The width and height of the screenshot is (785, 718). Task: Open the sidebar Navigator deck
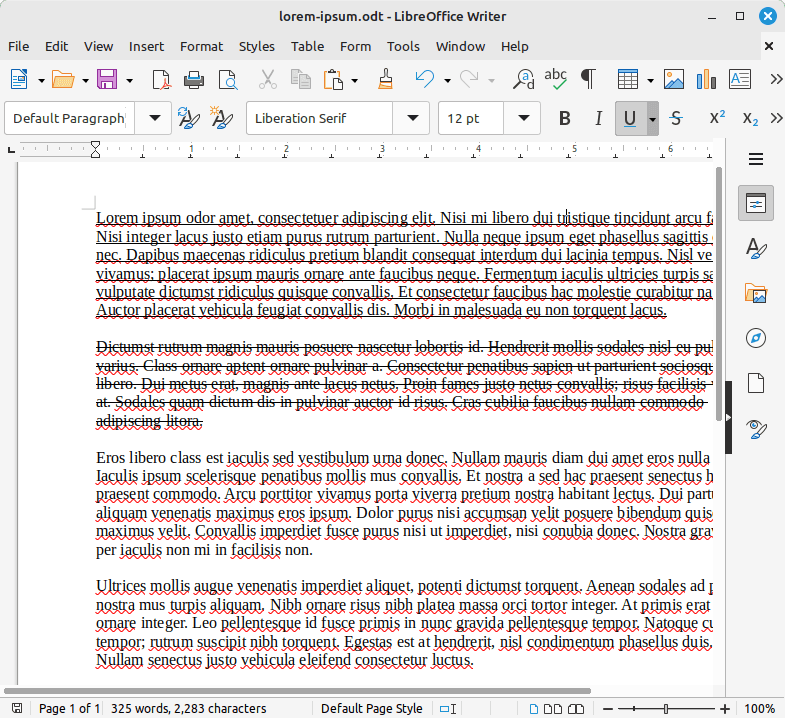(755, 338)
